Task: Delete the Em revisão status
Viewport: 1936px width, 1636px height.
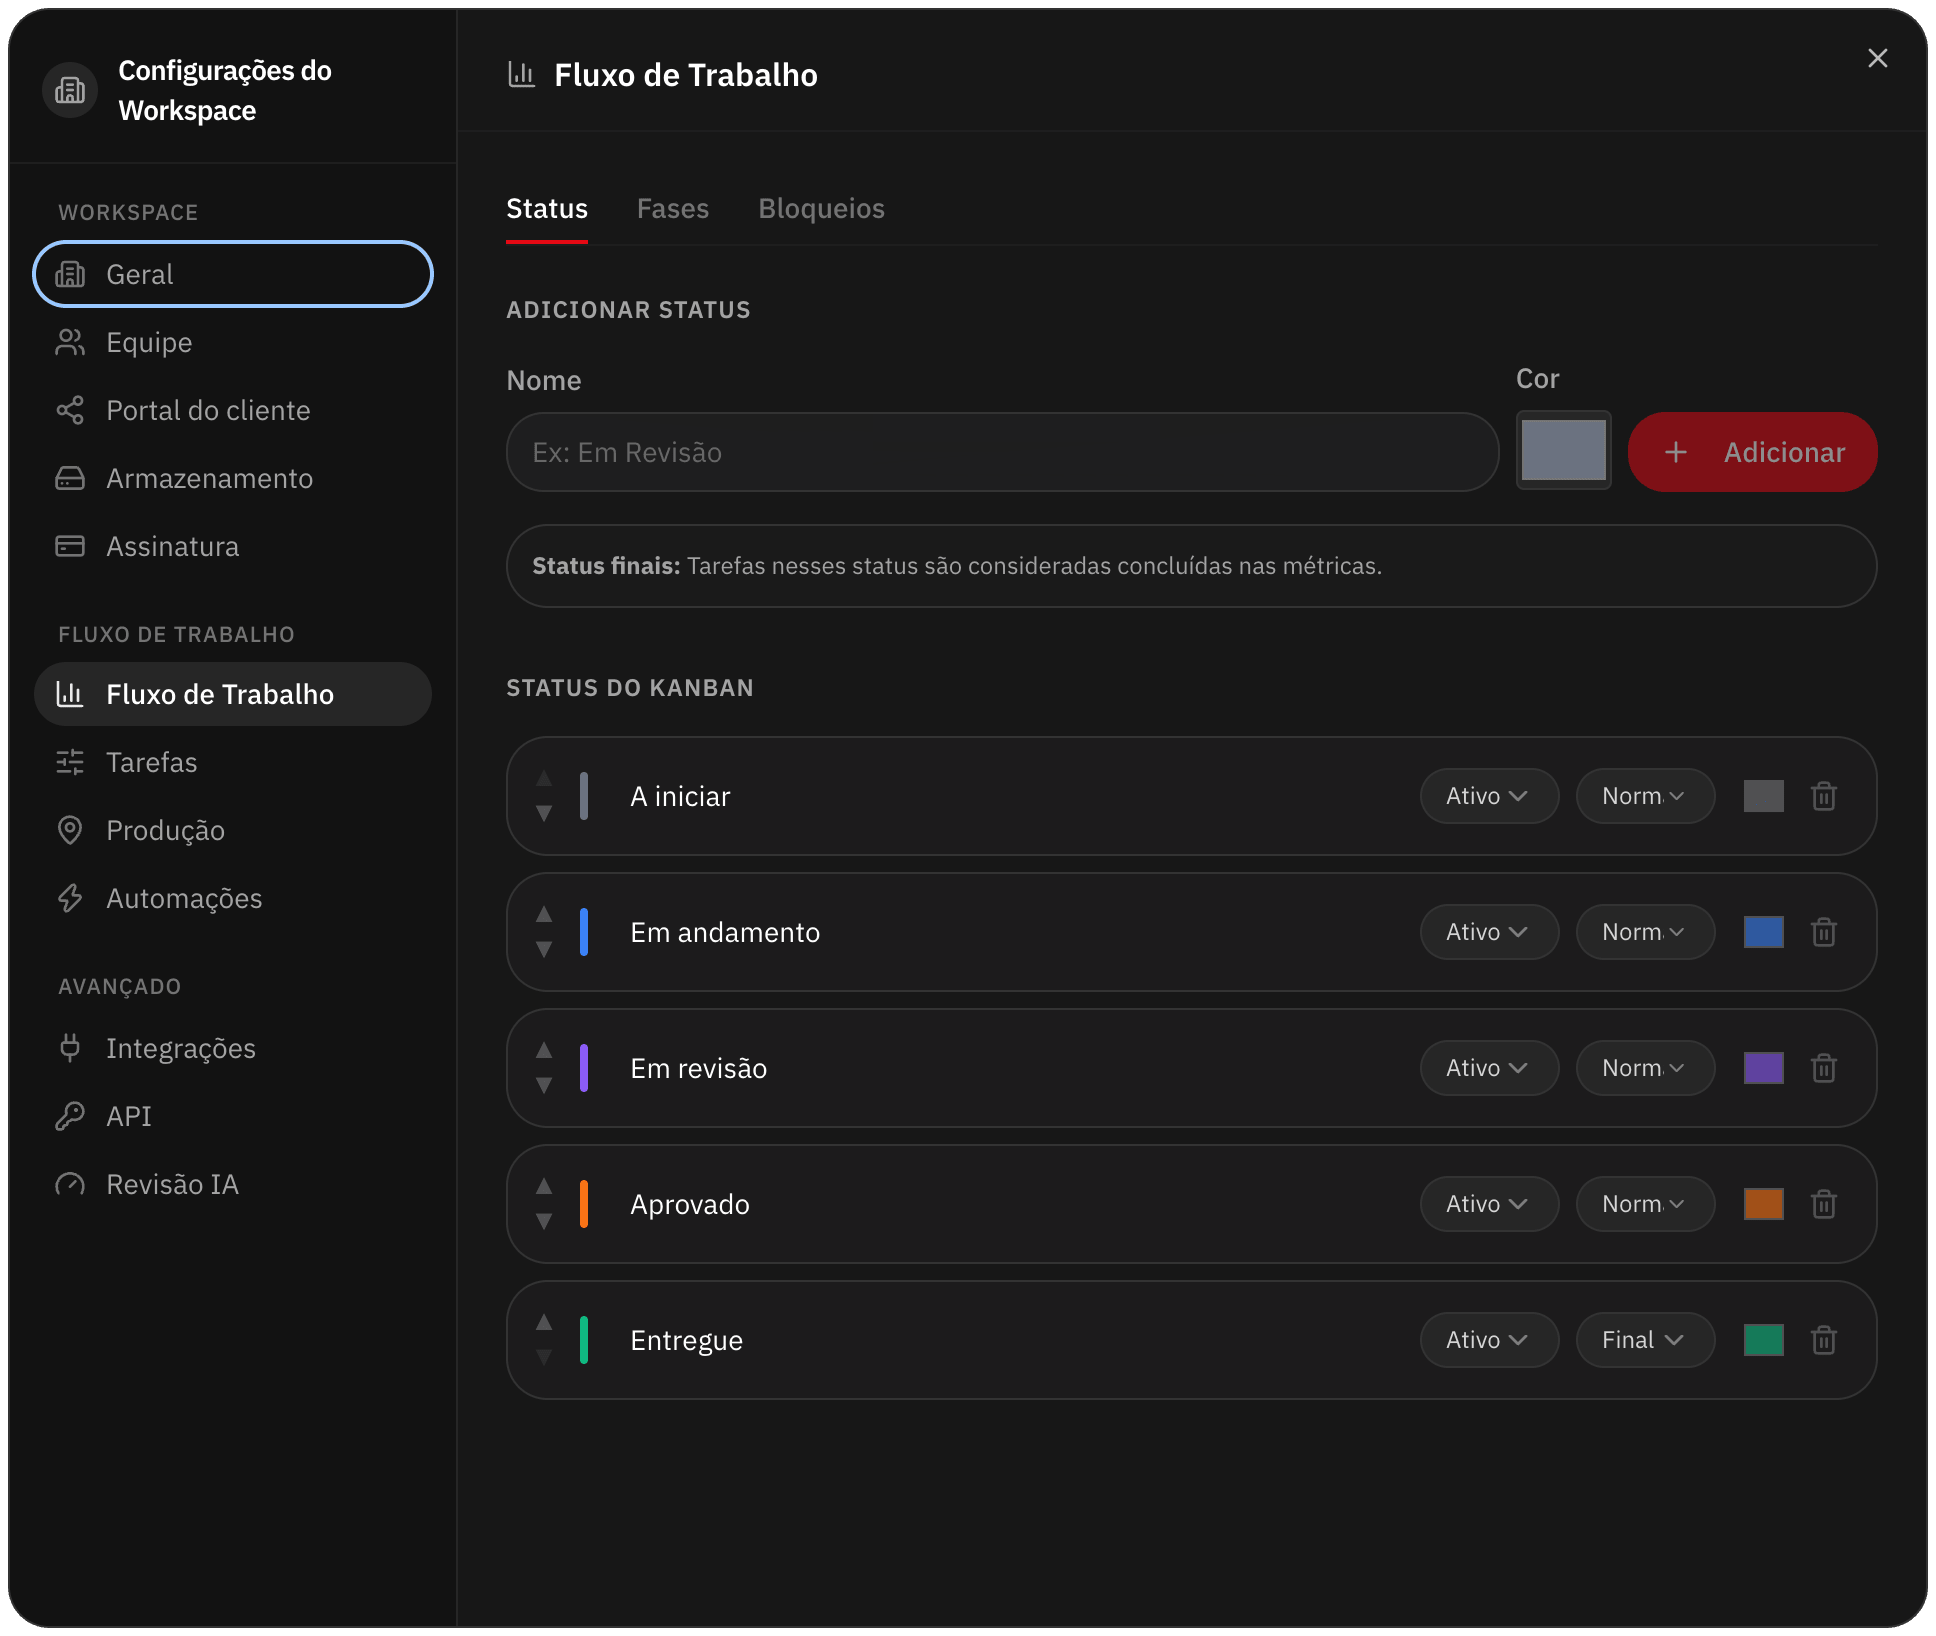Action: tap(1823, 1068)
